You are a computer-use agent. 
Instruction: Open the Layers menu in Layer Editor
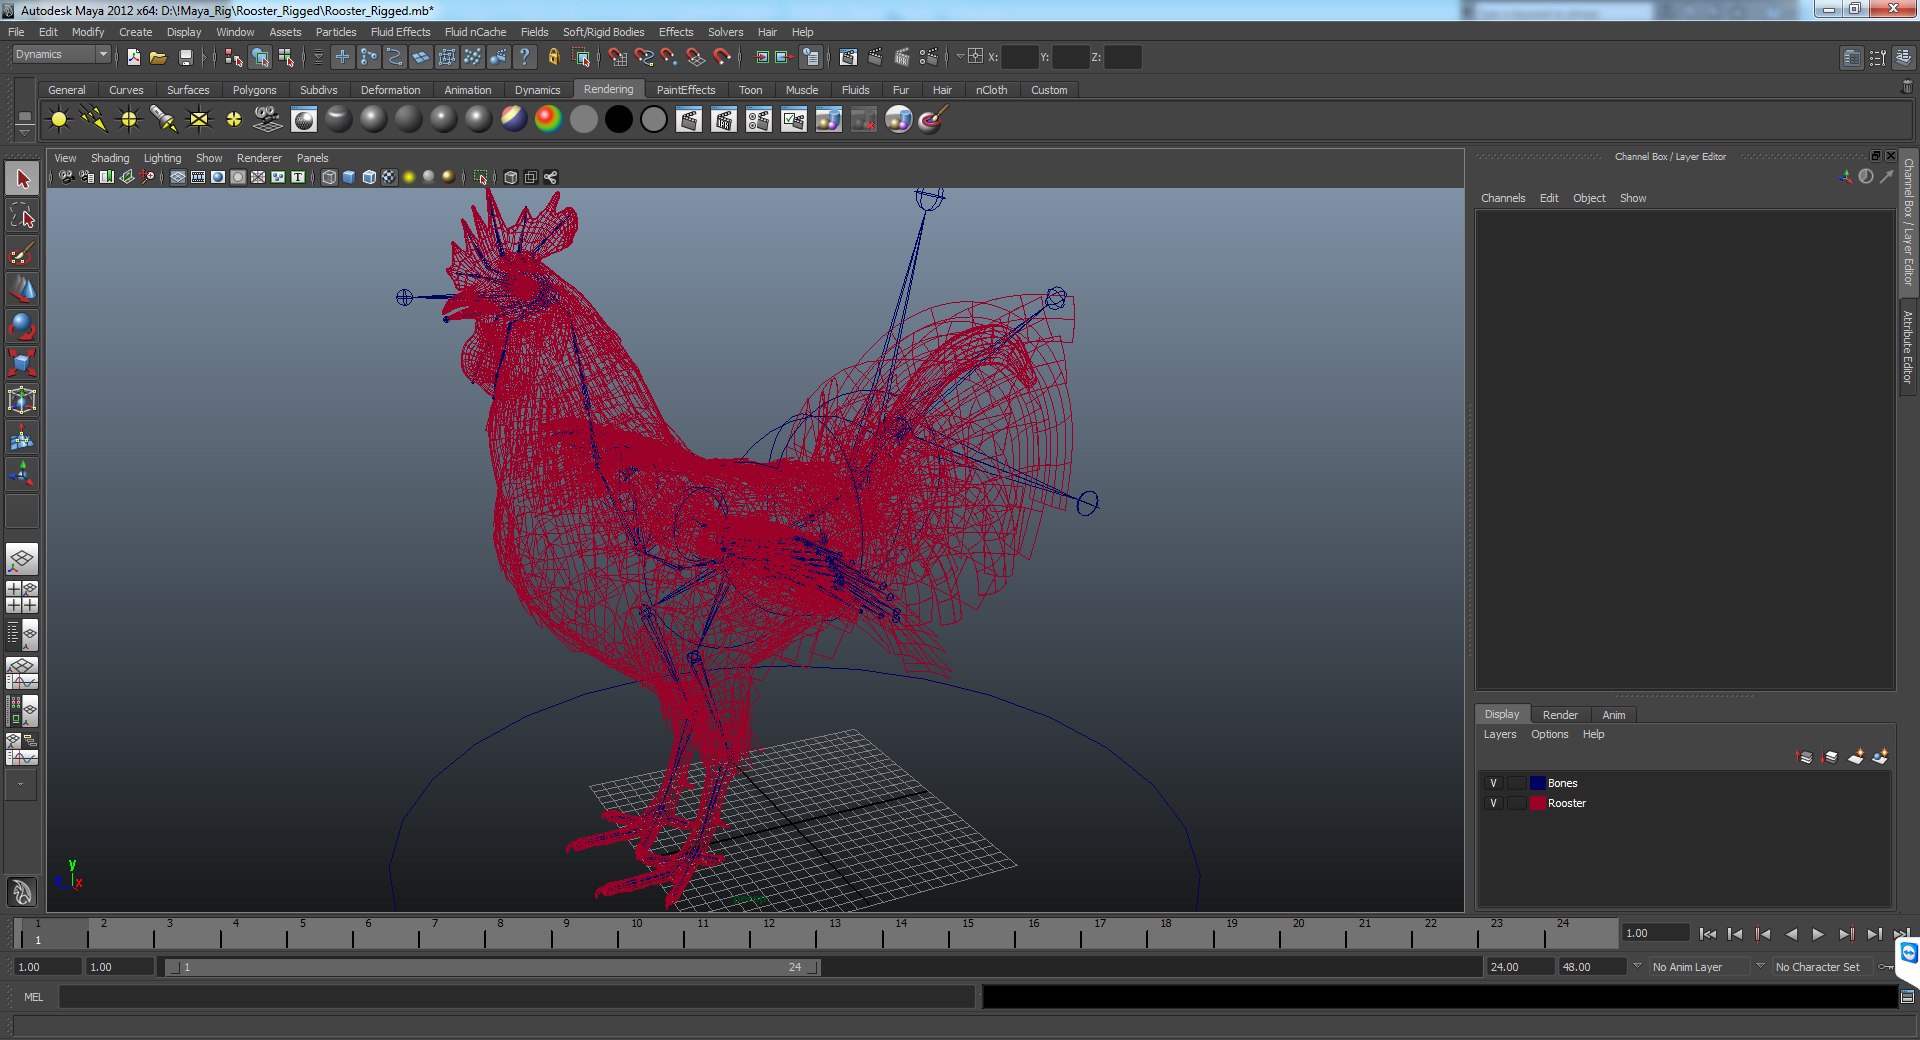[x=1499, y=734]
